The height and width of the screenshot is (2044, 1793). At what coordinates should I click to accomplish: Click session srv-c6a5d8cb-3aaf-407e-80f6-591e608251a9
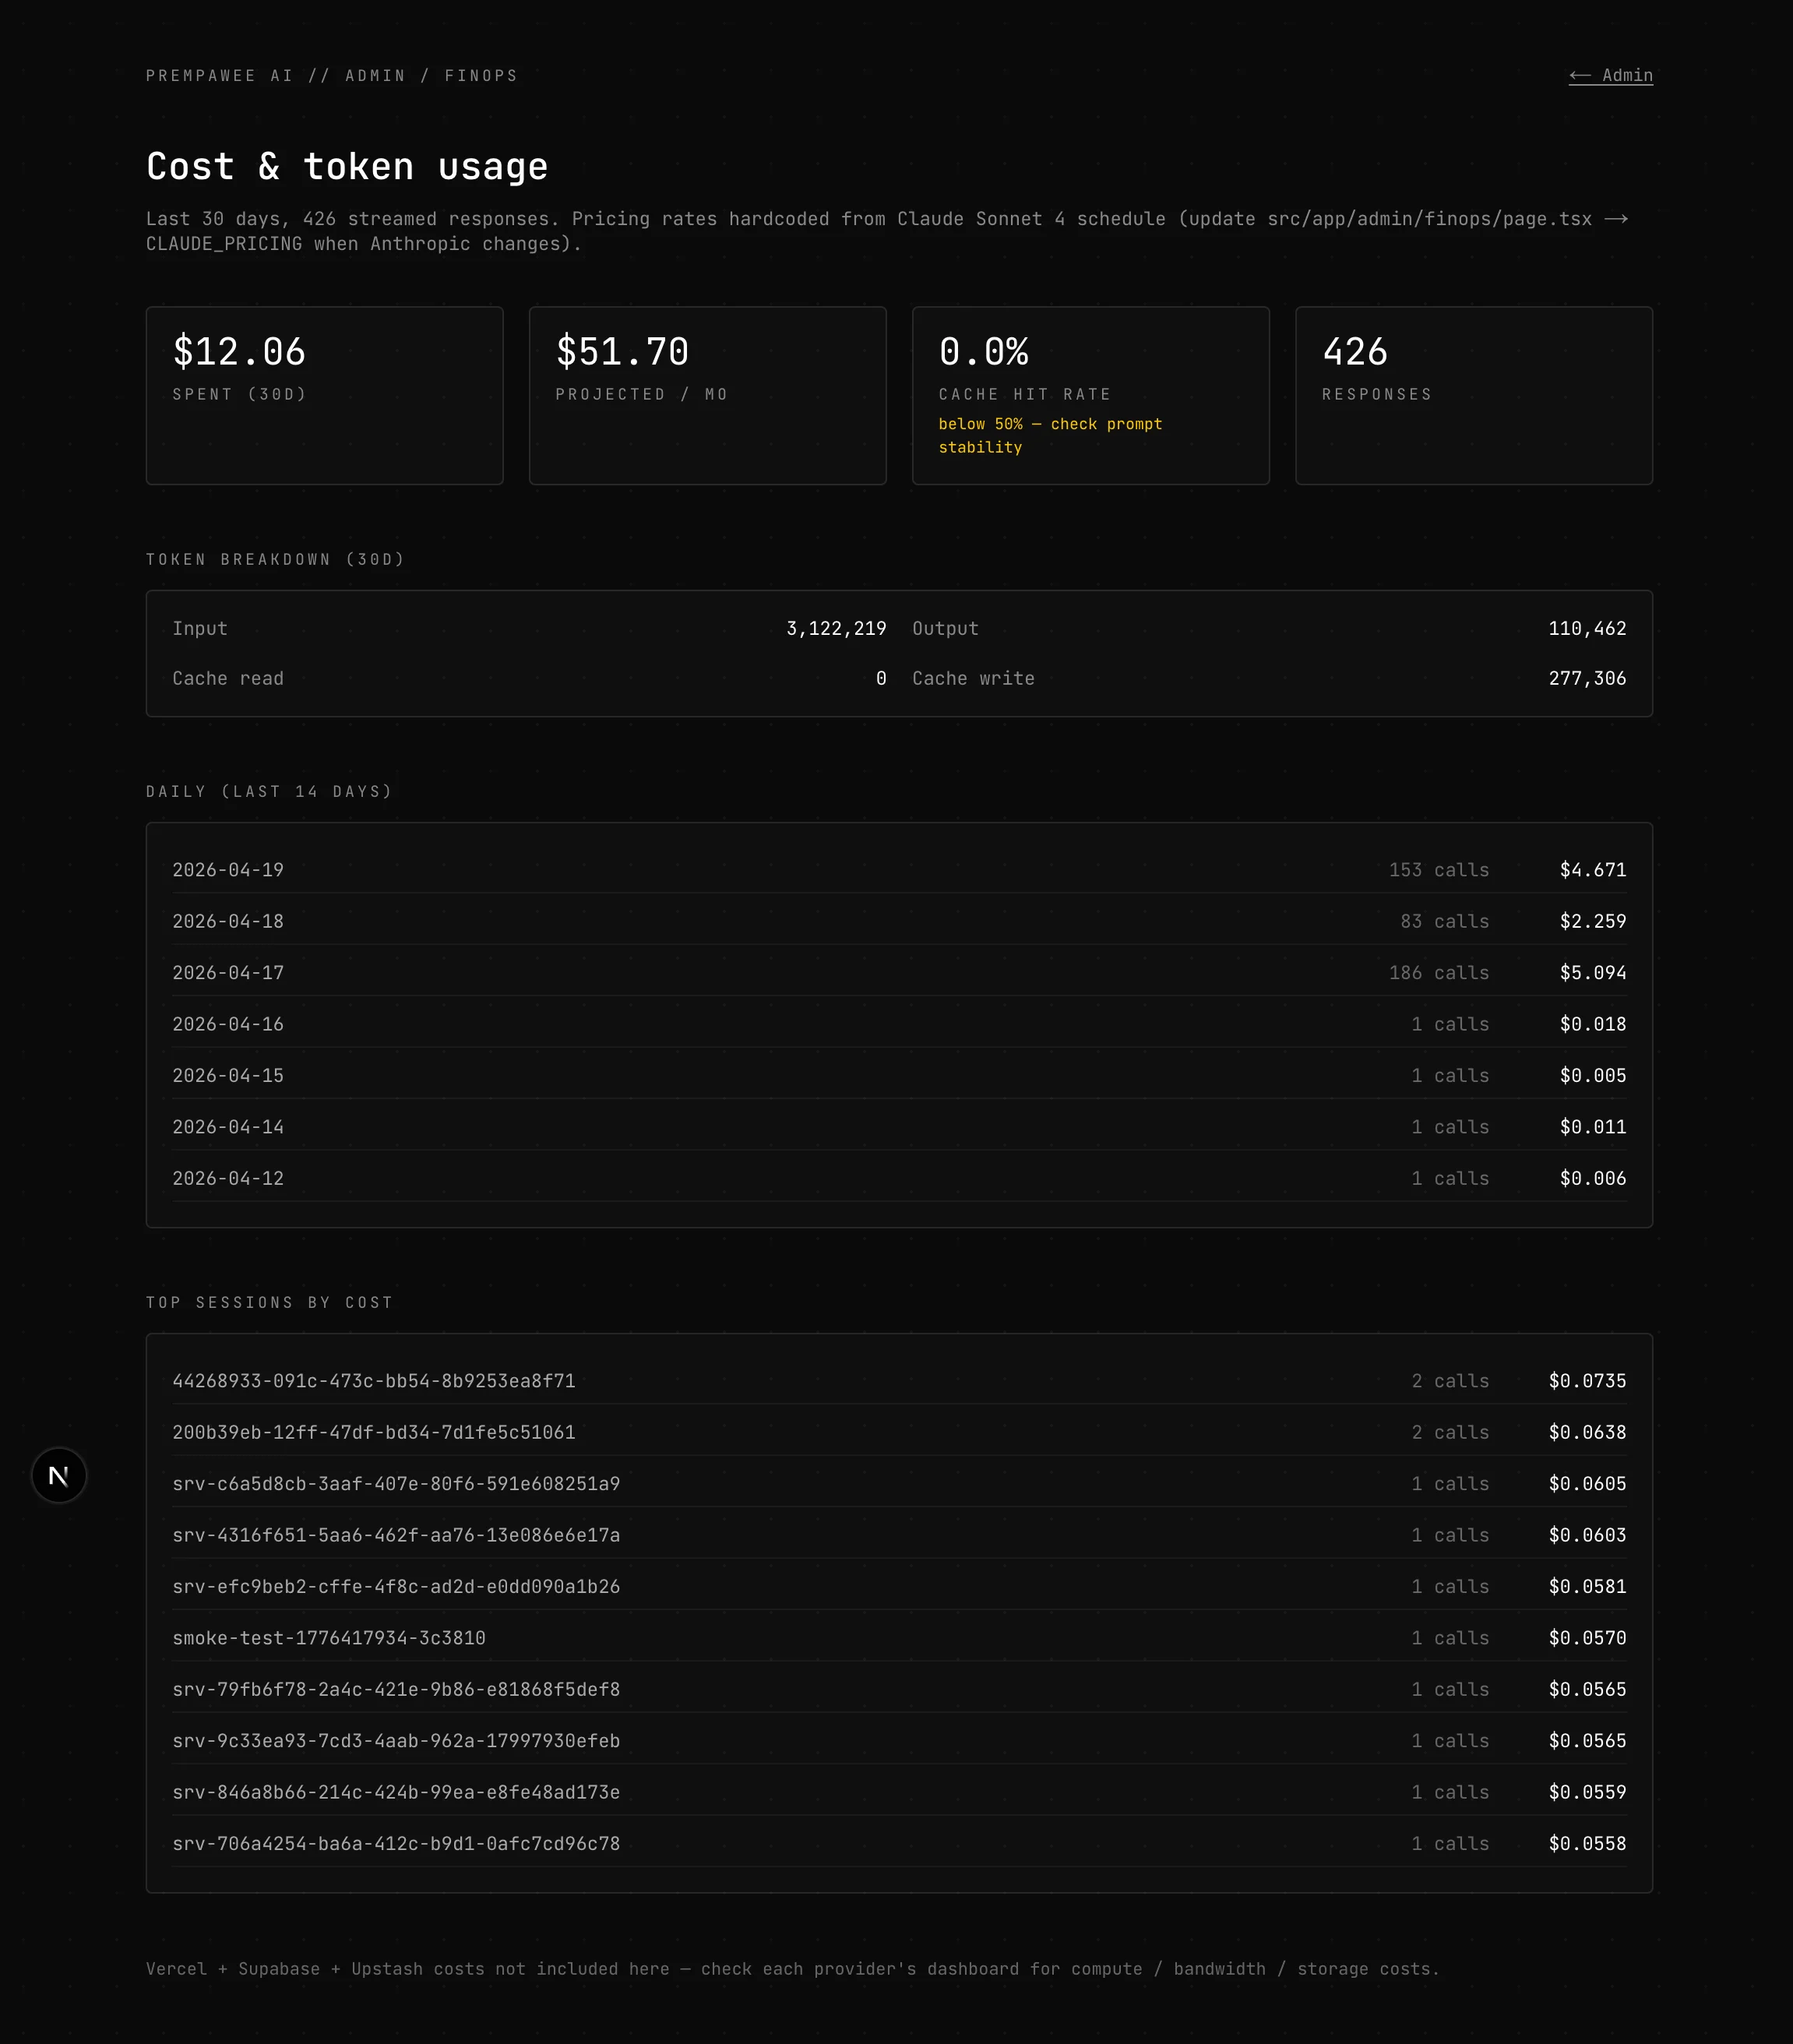click(396, 1484)
